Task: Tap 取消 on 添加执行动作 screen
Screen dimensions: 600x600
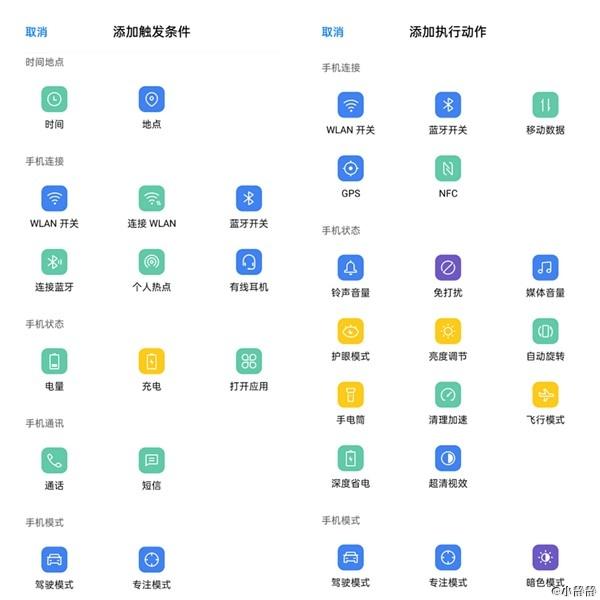Action: click(333, 32)
